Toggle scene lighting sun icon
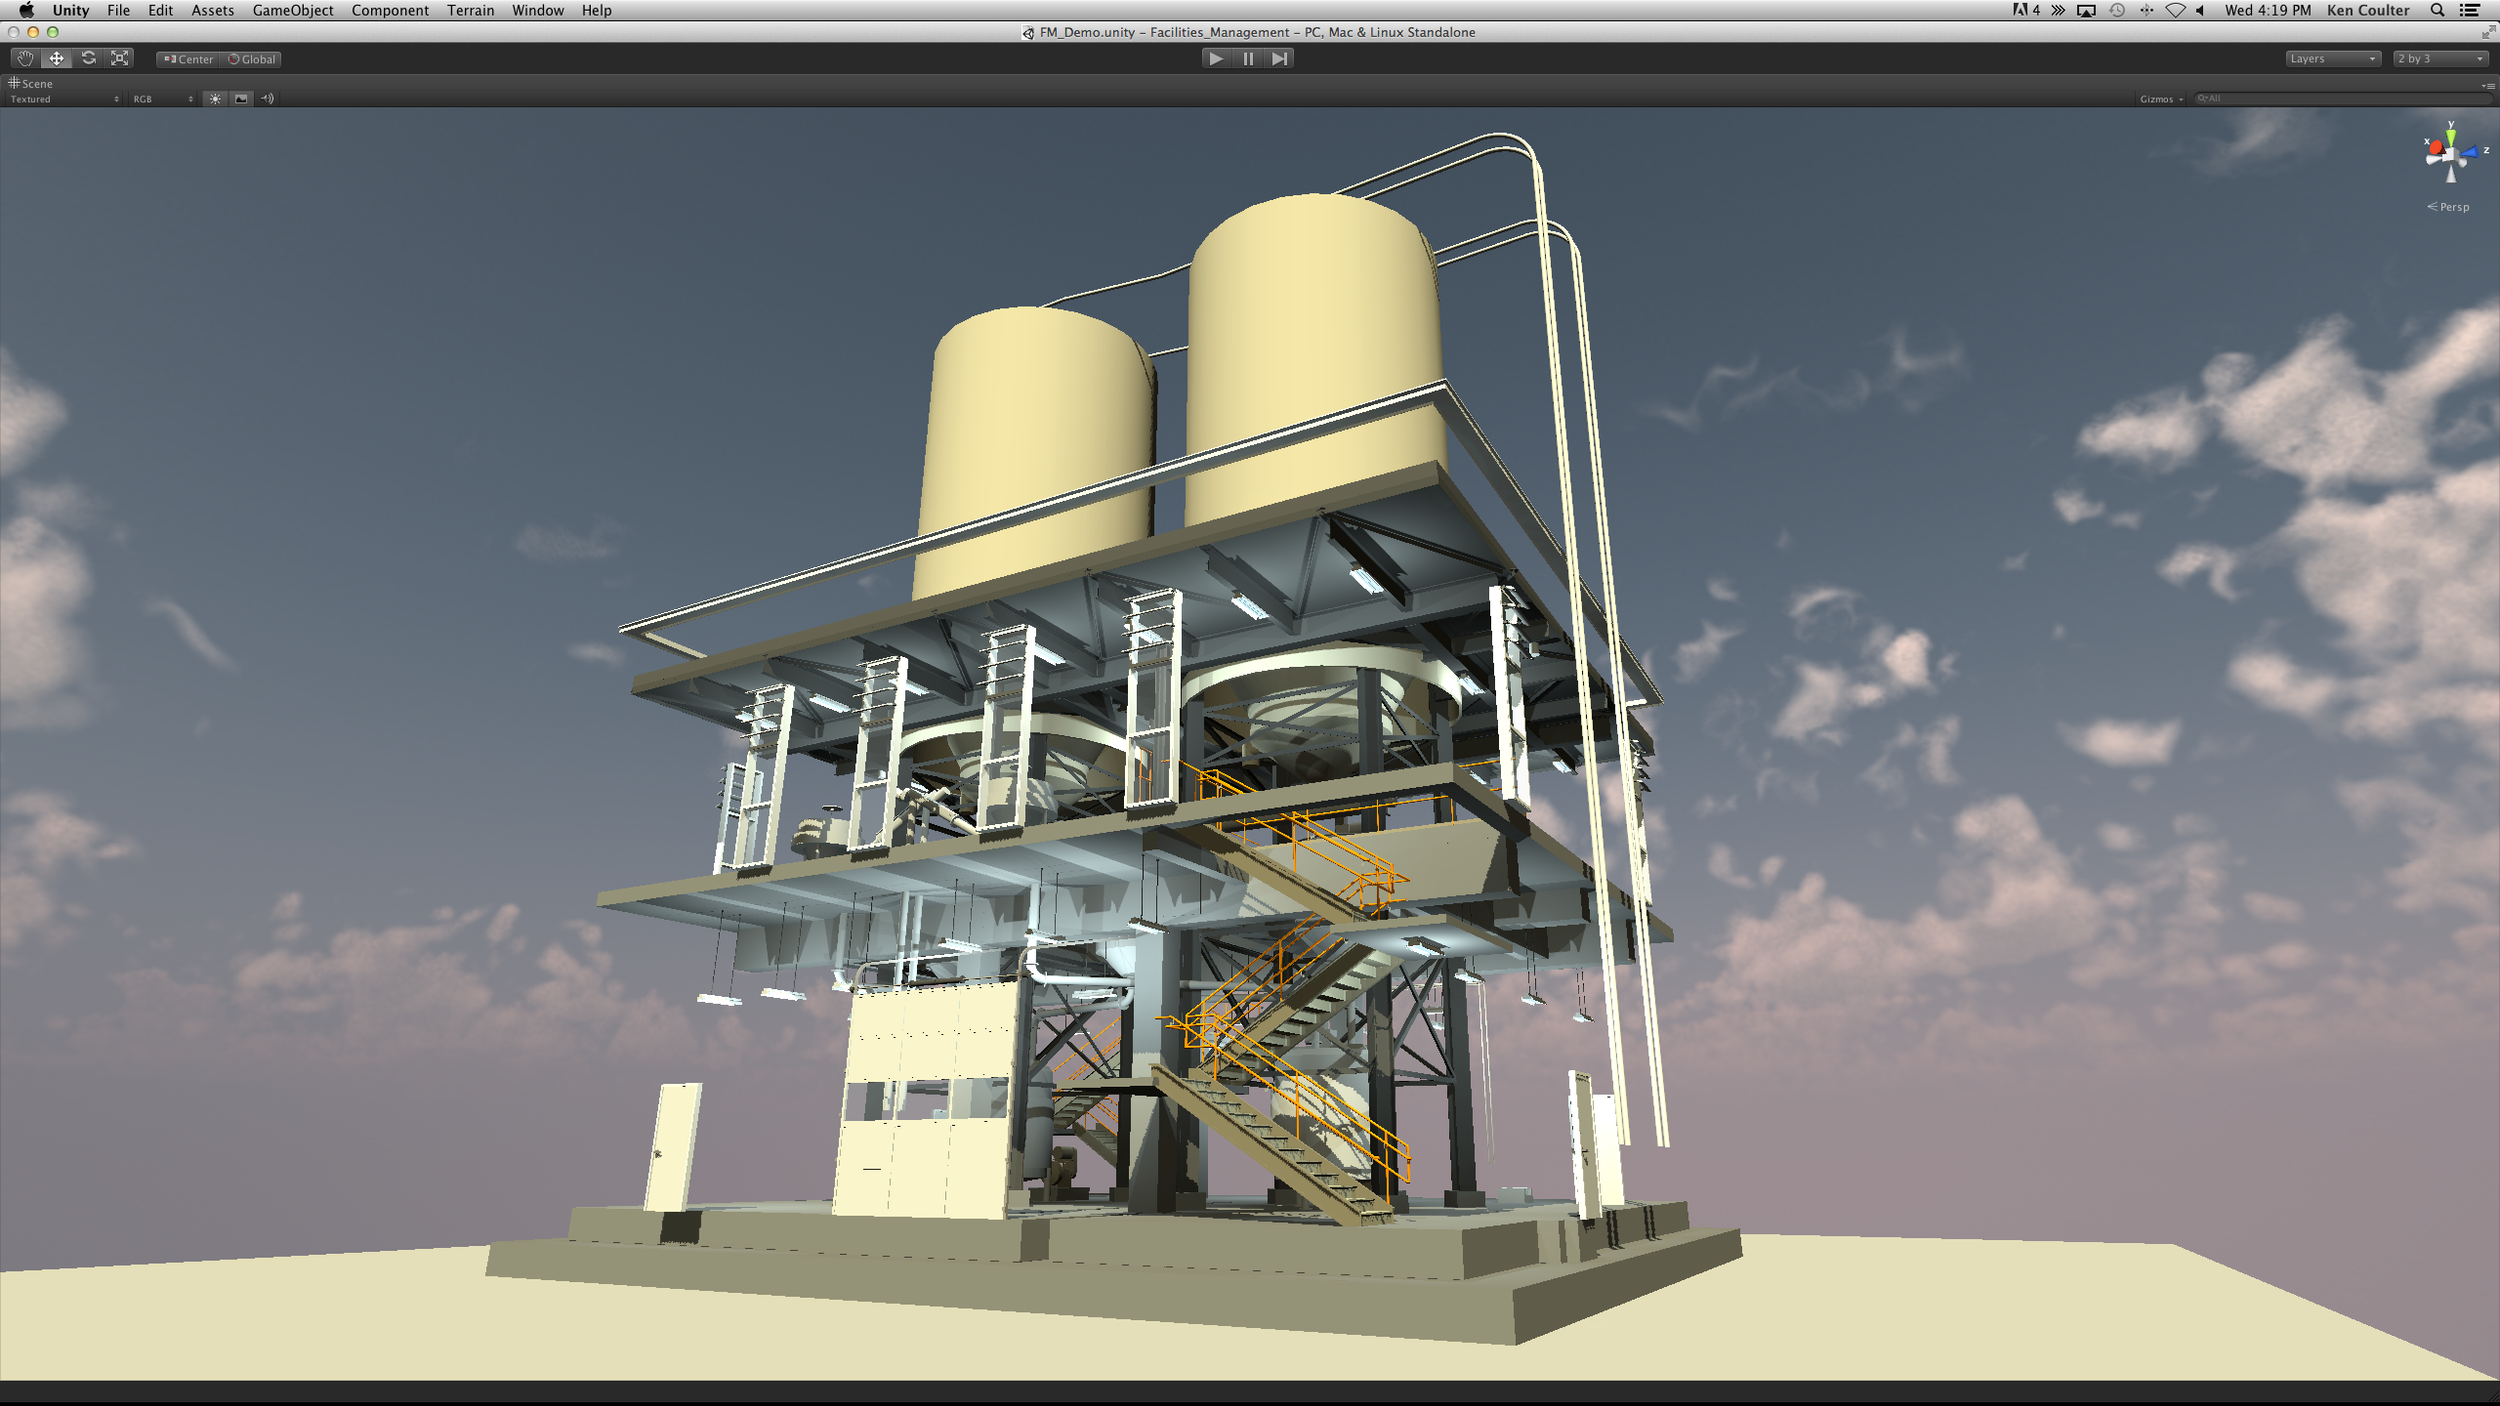Image resolution: width=2500 pixels, height=1406 pixels. (215, 99)
